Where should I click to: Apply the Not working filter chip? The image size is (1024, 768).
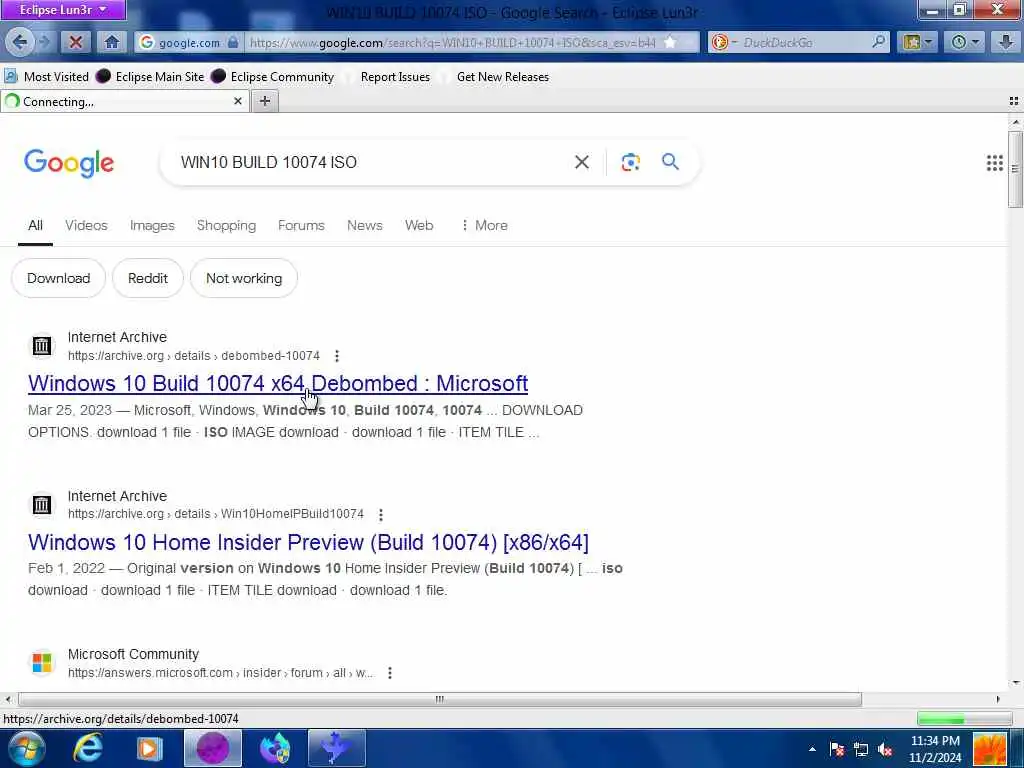pyautogui.click(x=244, y=278)
